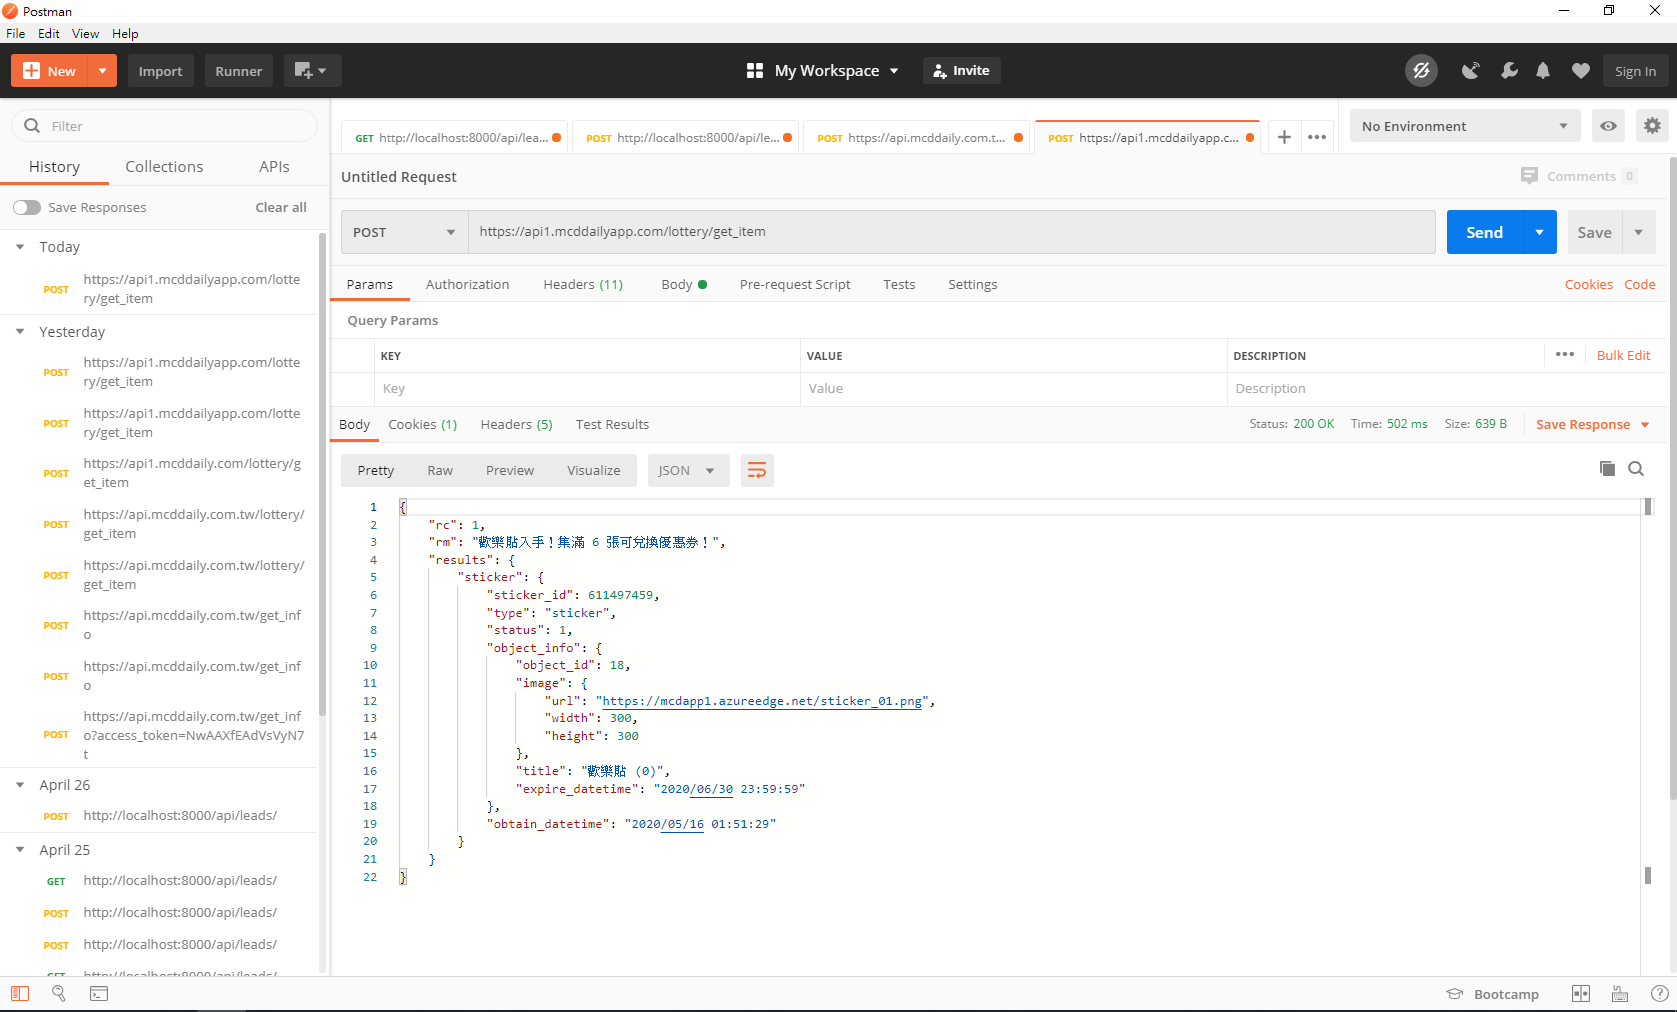This screenshot has width=1677, height=1012.
Task: Open the File menu
Action: pyautogui.click(x=15, y=33)
